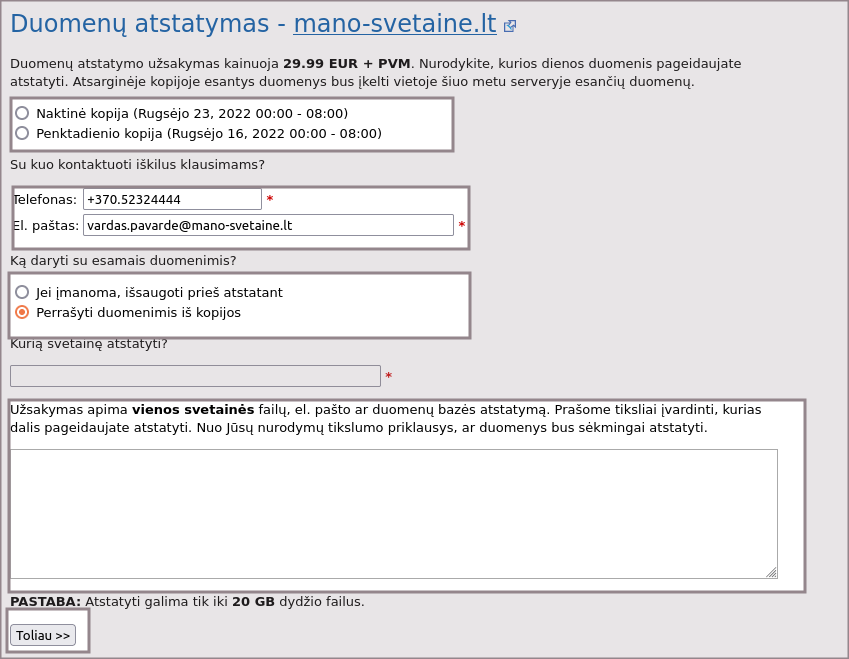Choose the Penktadienio kopija backup option
Image resolution: width=849 pixels, height=659 pixels.
pos(22,133)
